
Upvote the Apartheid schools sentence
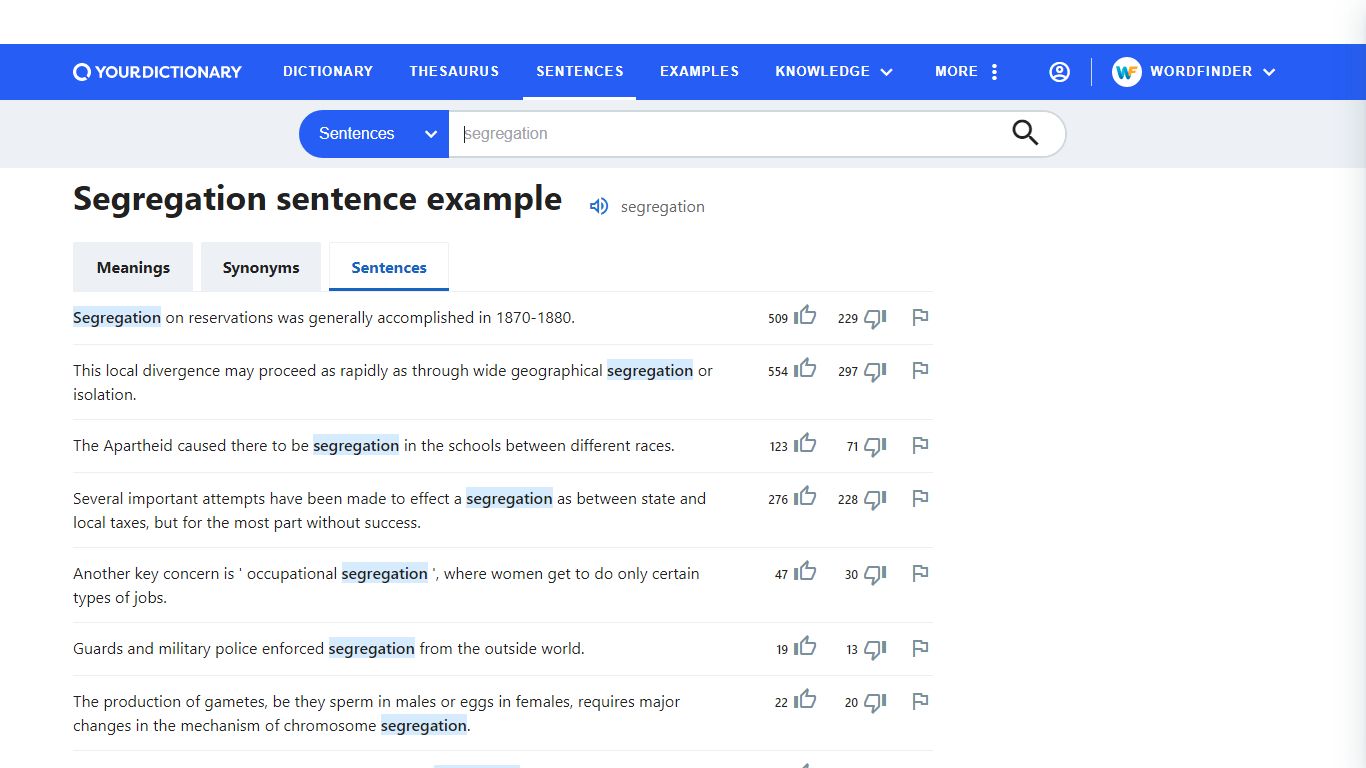[x=805, y=444]
